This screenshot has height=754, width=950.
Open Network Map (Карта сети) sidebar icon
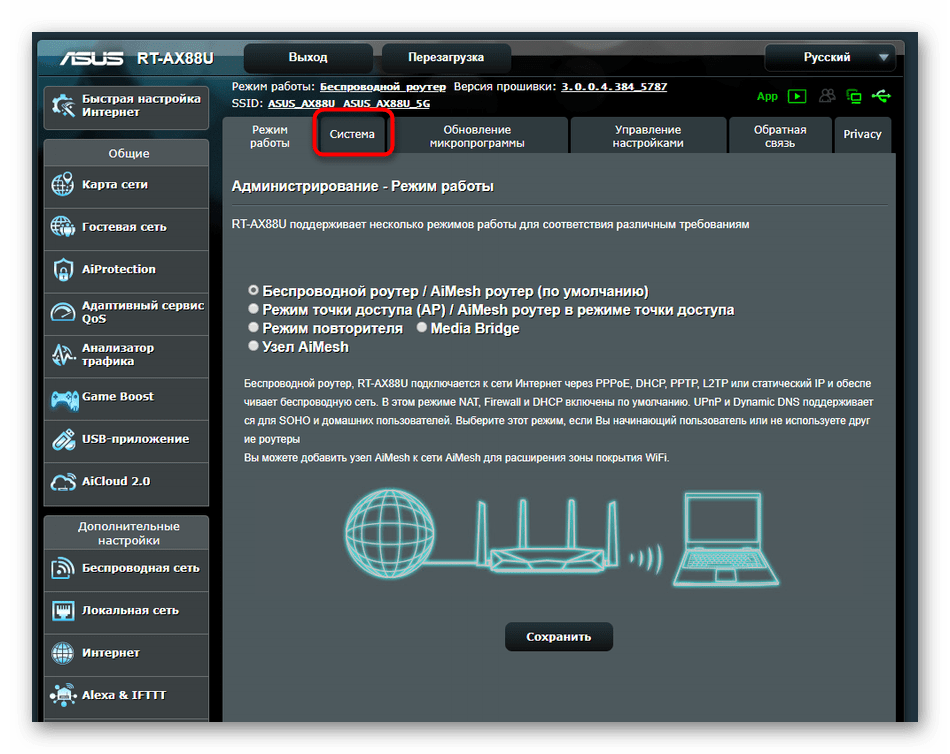(63, 185)
